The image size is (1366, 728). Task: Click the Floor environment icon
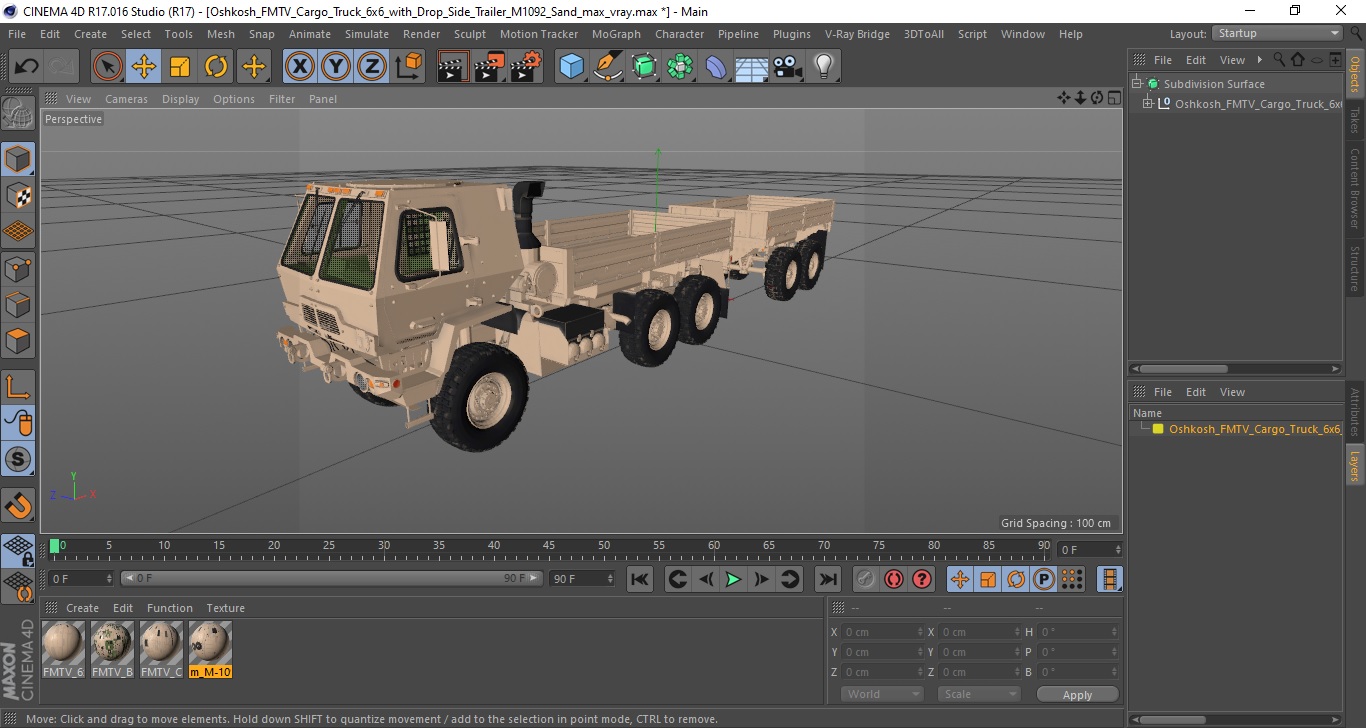click(x=751, y=67)
